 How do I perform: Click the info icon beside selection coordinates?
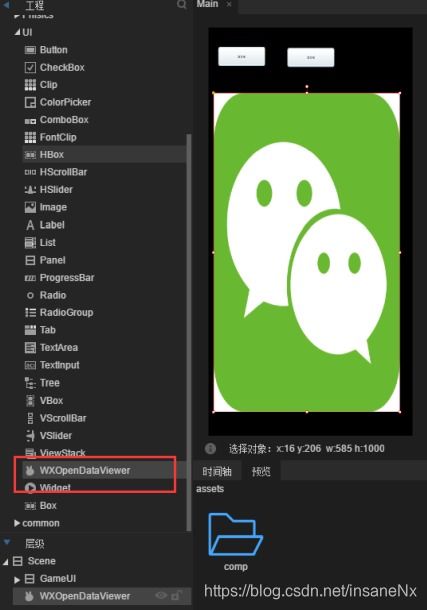[210, 449]
